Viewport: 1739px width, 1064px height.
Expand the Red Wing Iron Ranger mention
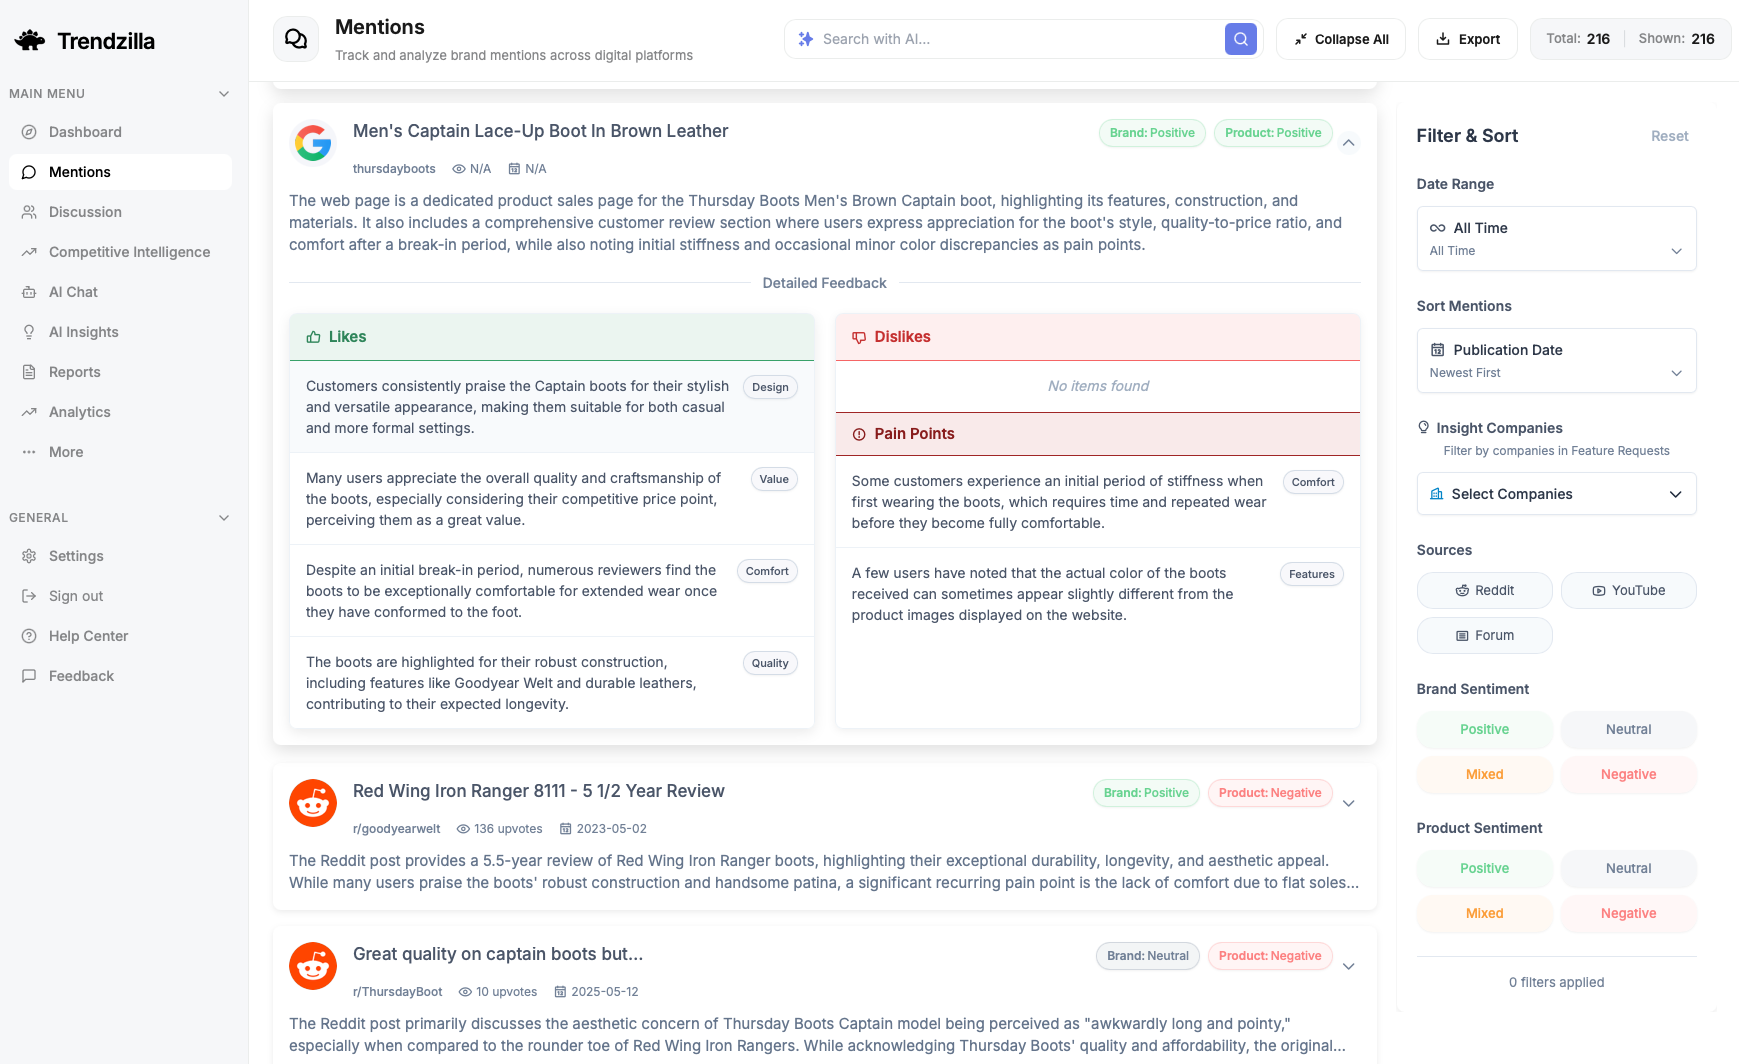click(1348, 804)
